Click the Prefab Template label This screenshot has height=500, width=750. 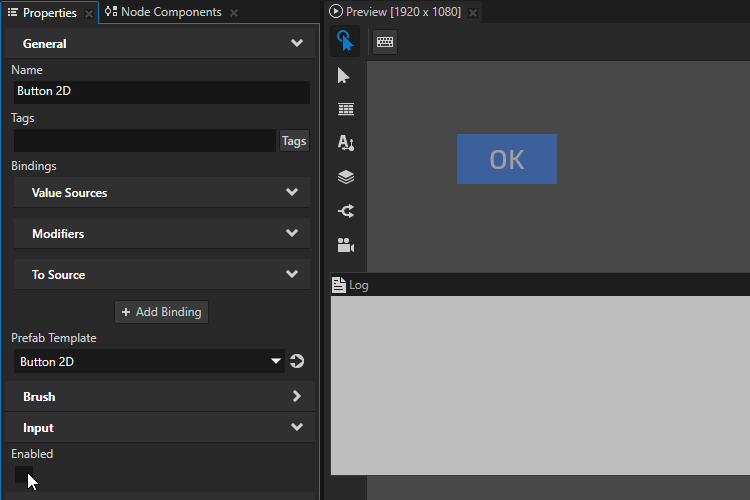(x=54, y=338)
